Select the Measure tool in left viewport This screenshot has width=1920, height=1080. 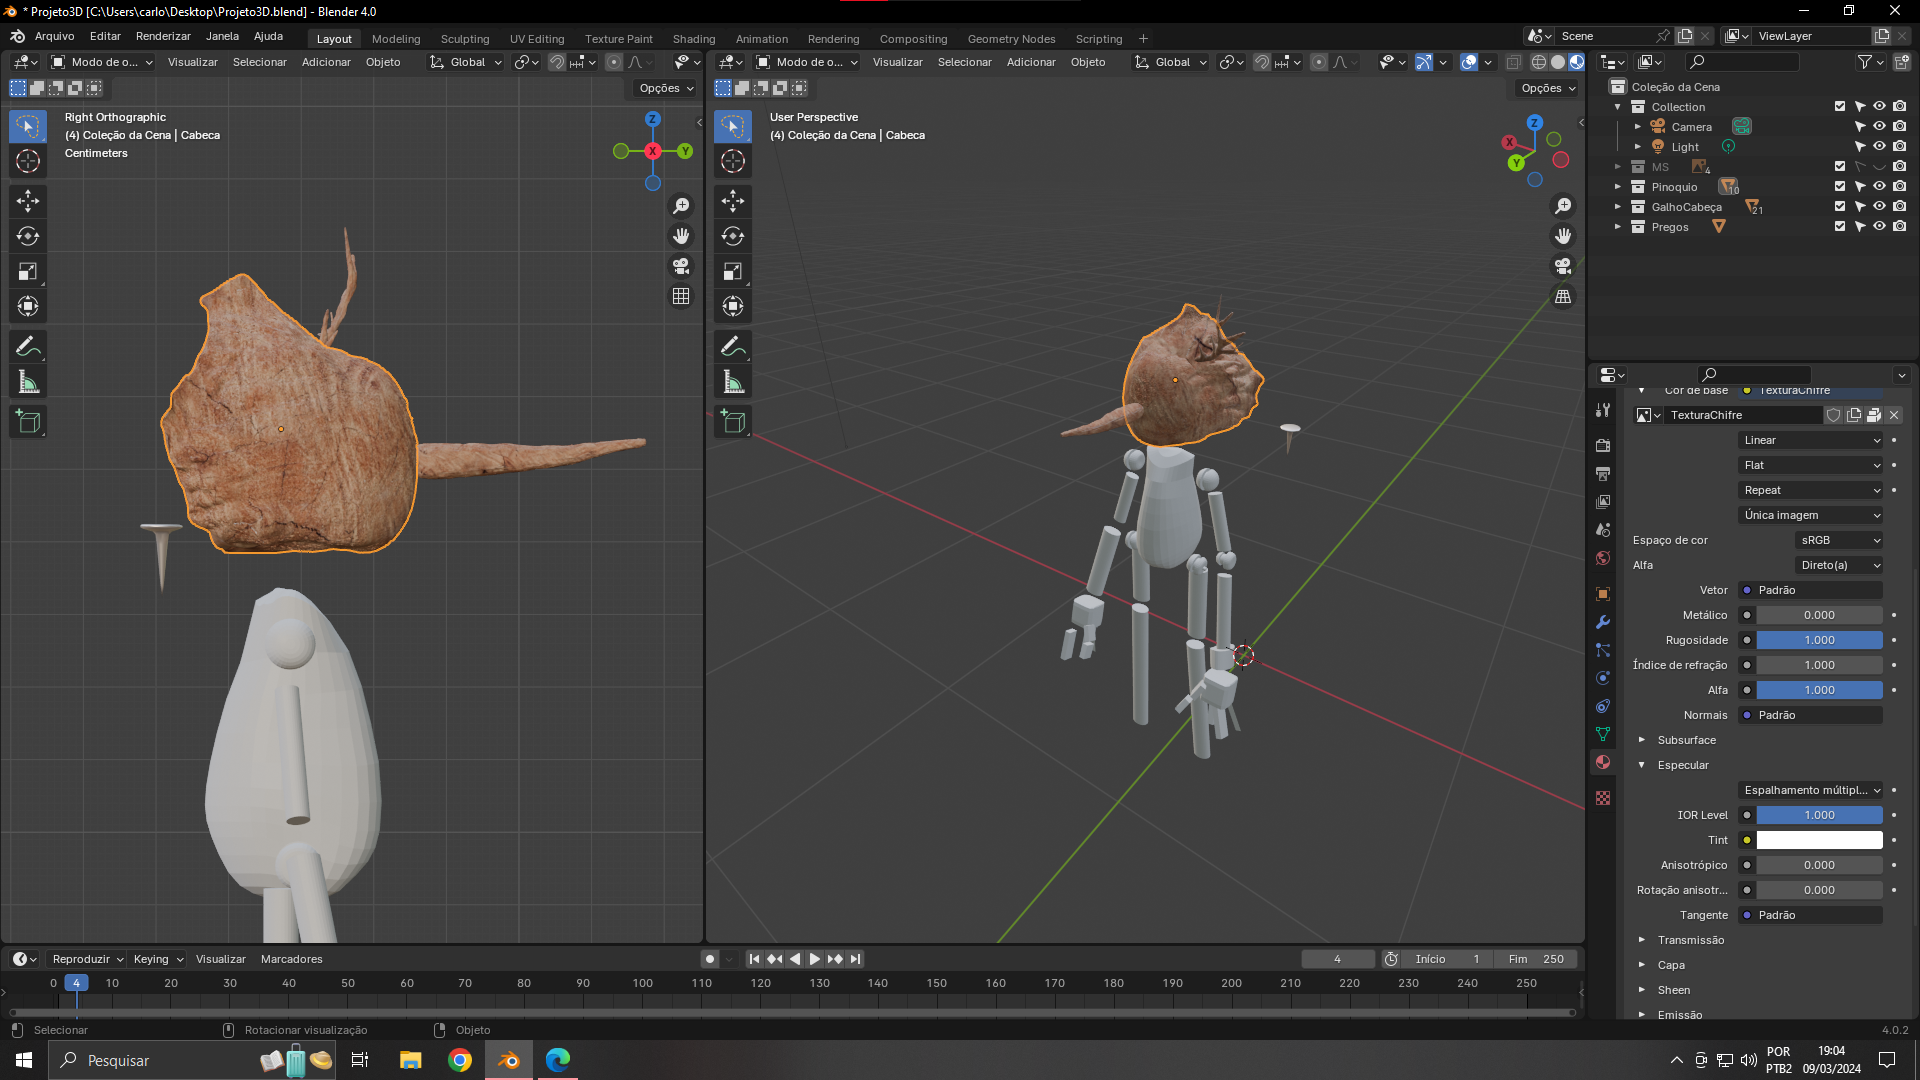tap(28, 382)
